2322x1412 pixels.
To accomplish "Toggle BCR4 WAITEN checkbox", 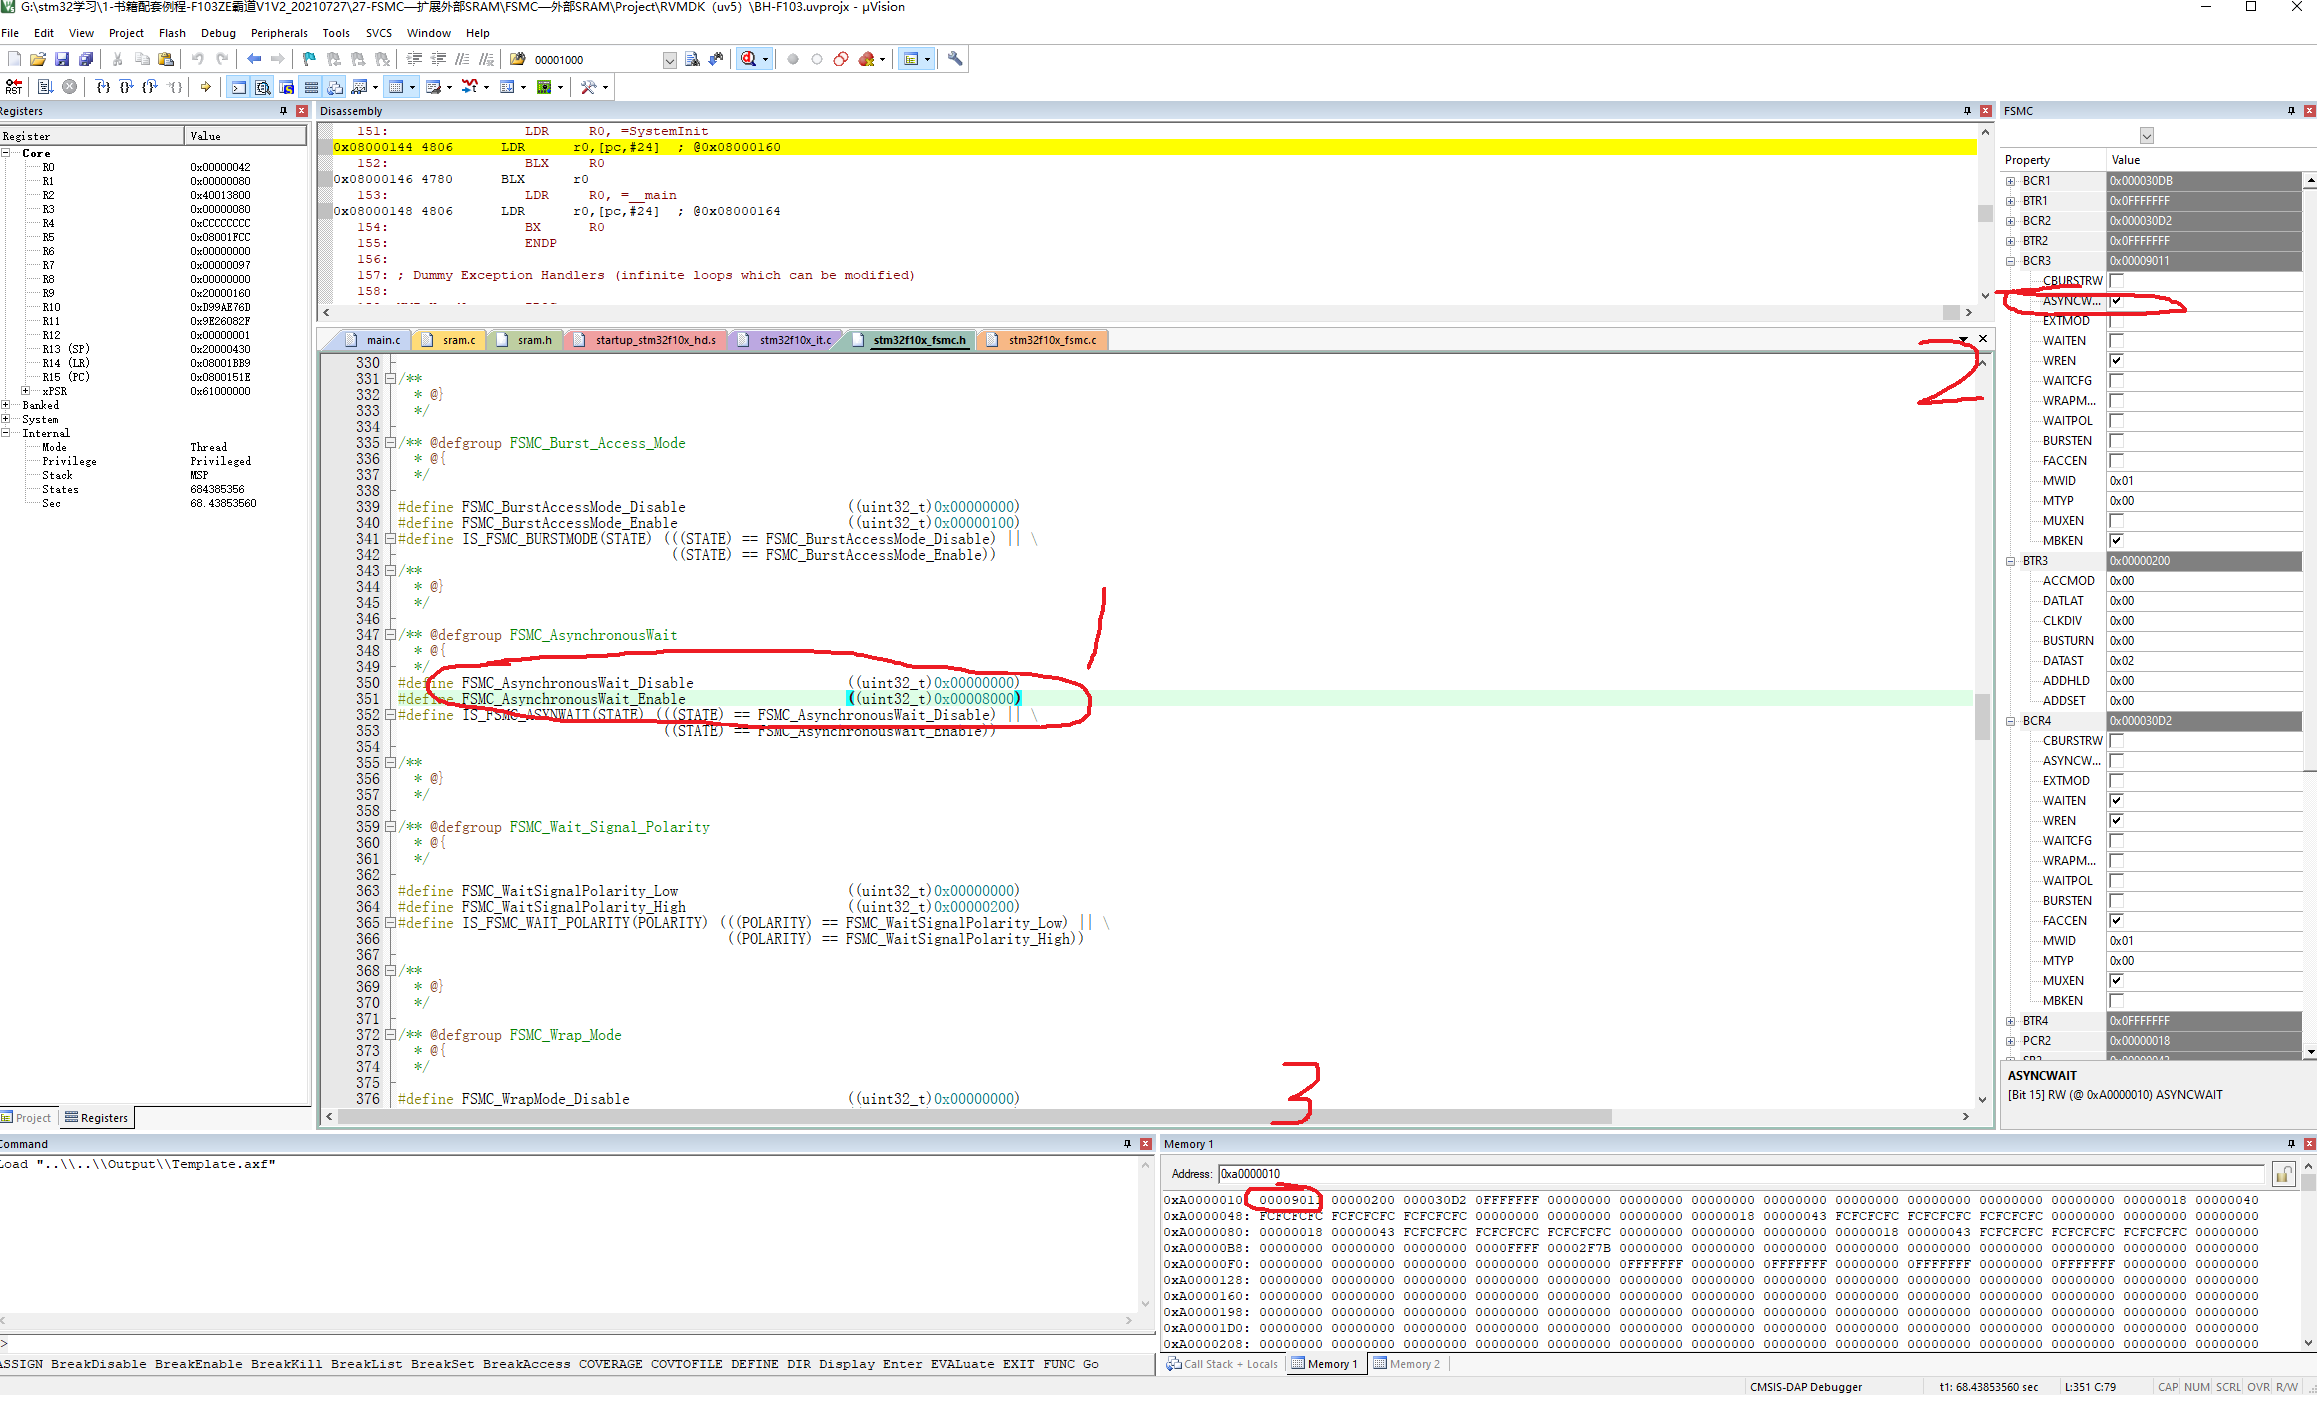I will pyautogui.click(x=2116, y=801).
